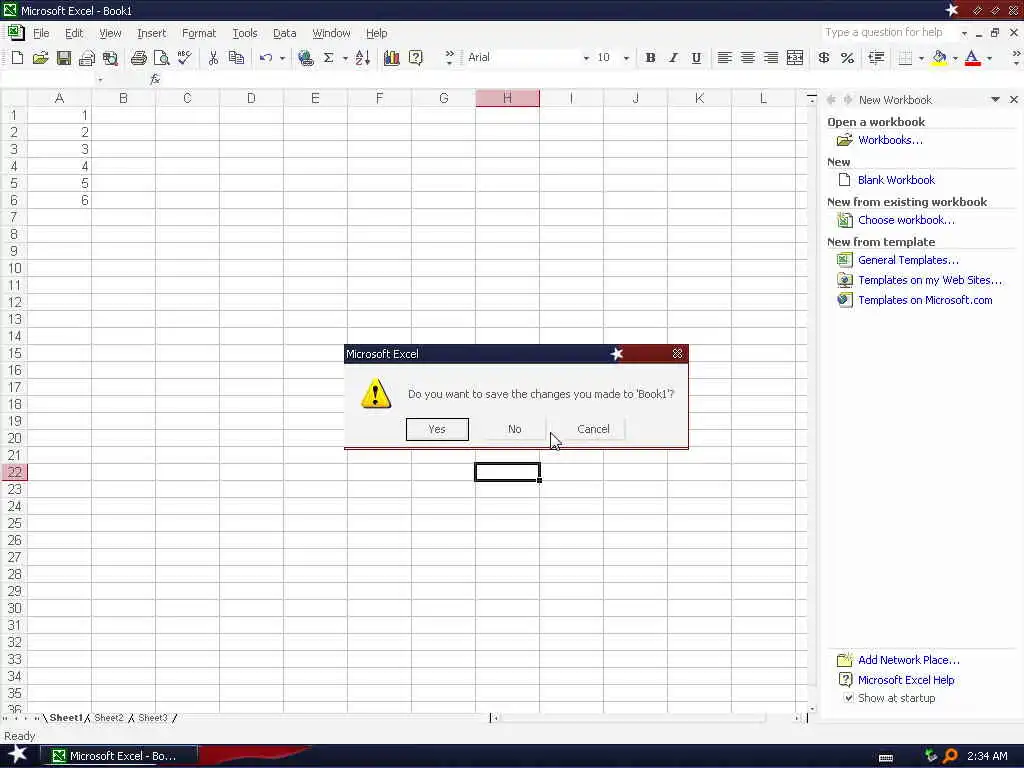Toggle underline formatting
The width and height of the screenshot is (1024, 768).
(696, 58)
